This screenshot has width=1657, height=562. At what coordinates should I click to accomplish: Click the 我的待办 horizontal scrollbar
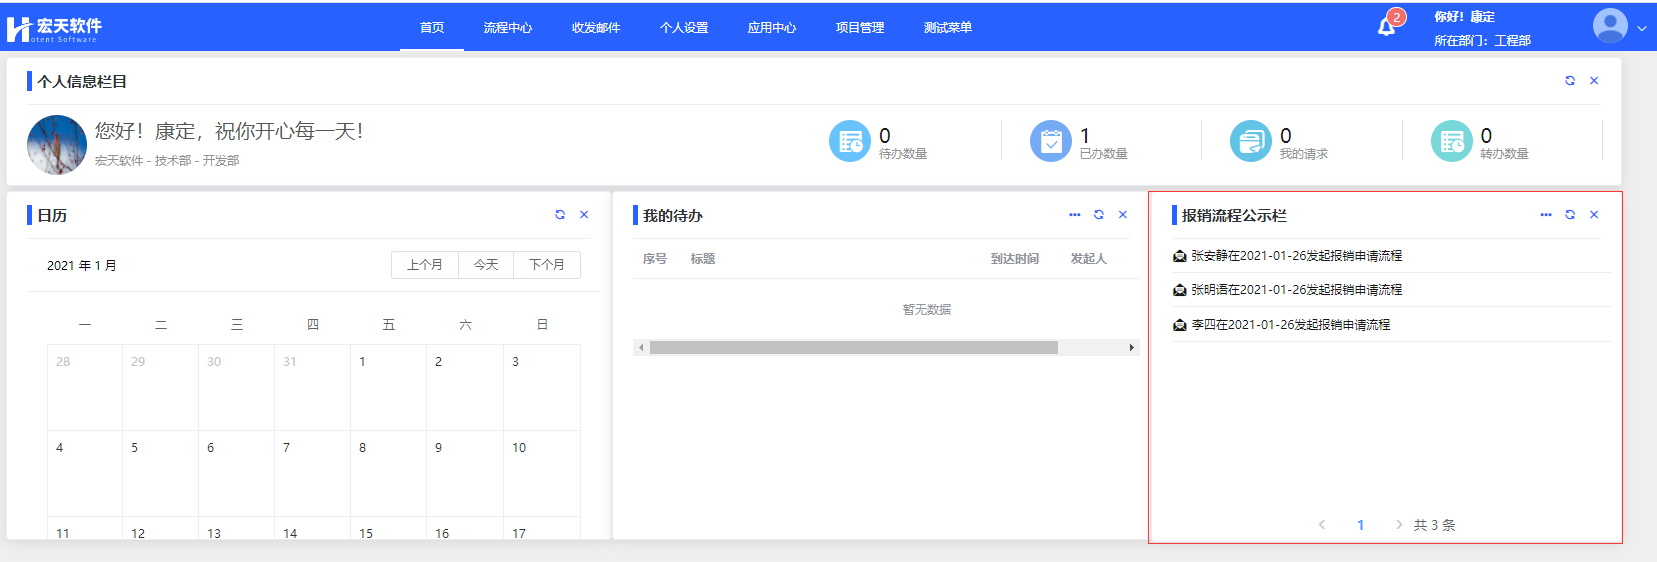point(853,348)
